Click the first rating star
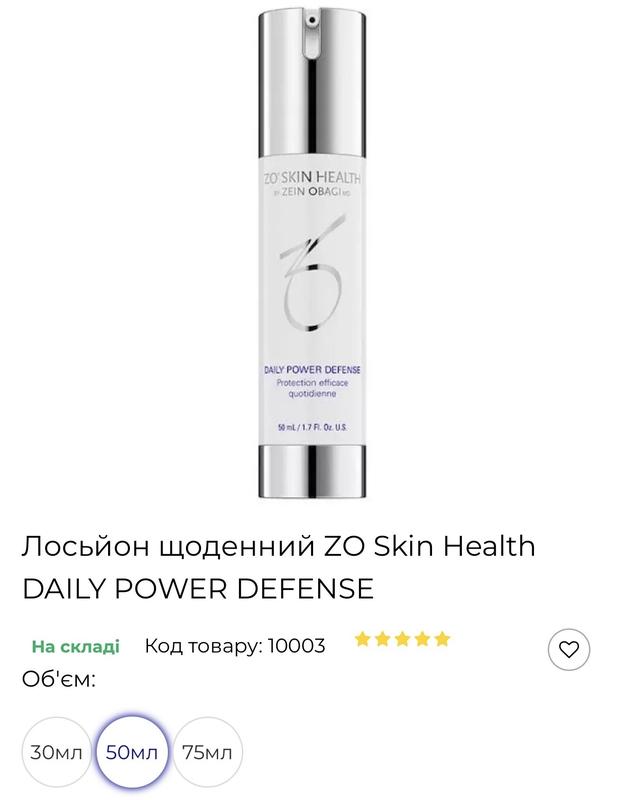Screen dimensions: 626x800 [x=362, y=639]
